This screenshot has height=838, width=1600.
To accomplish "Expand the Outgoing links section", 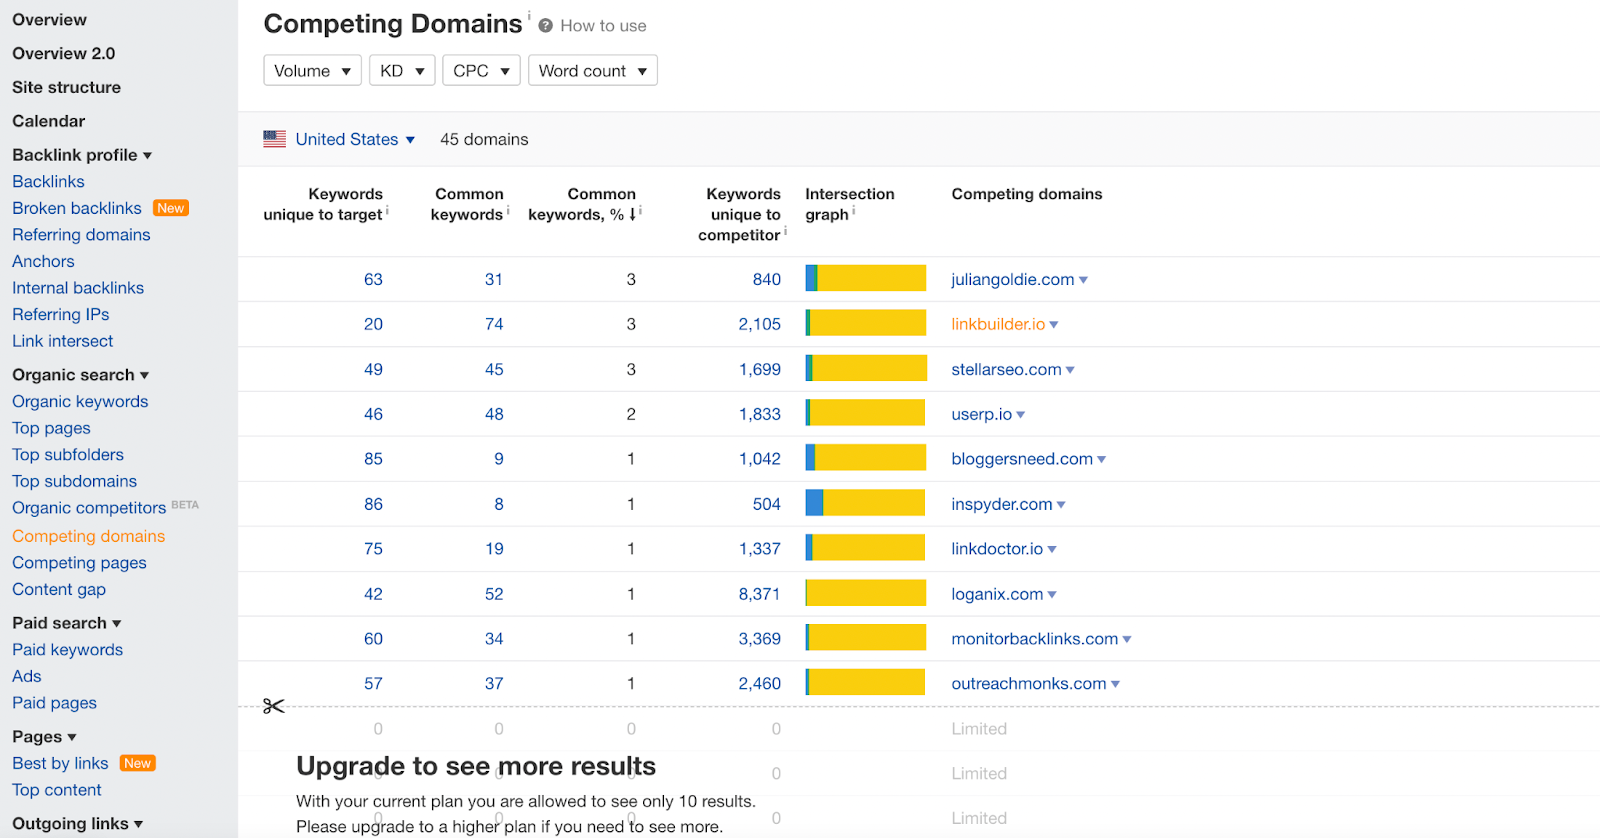I will click(x=78, y=824).
